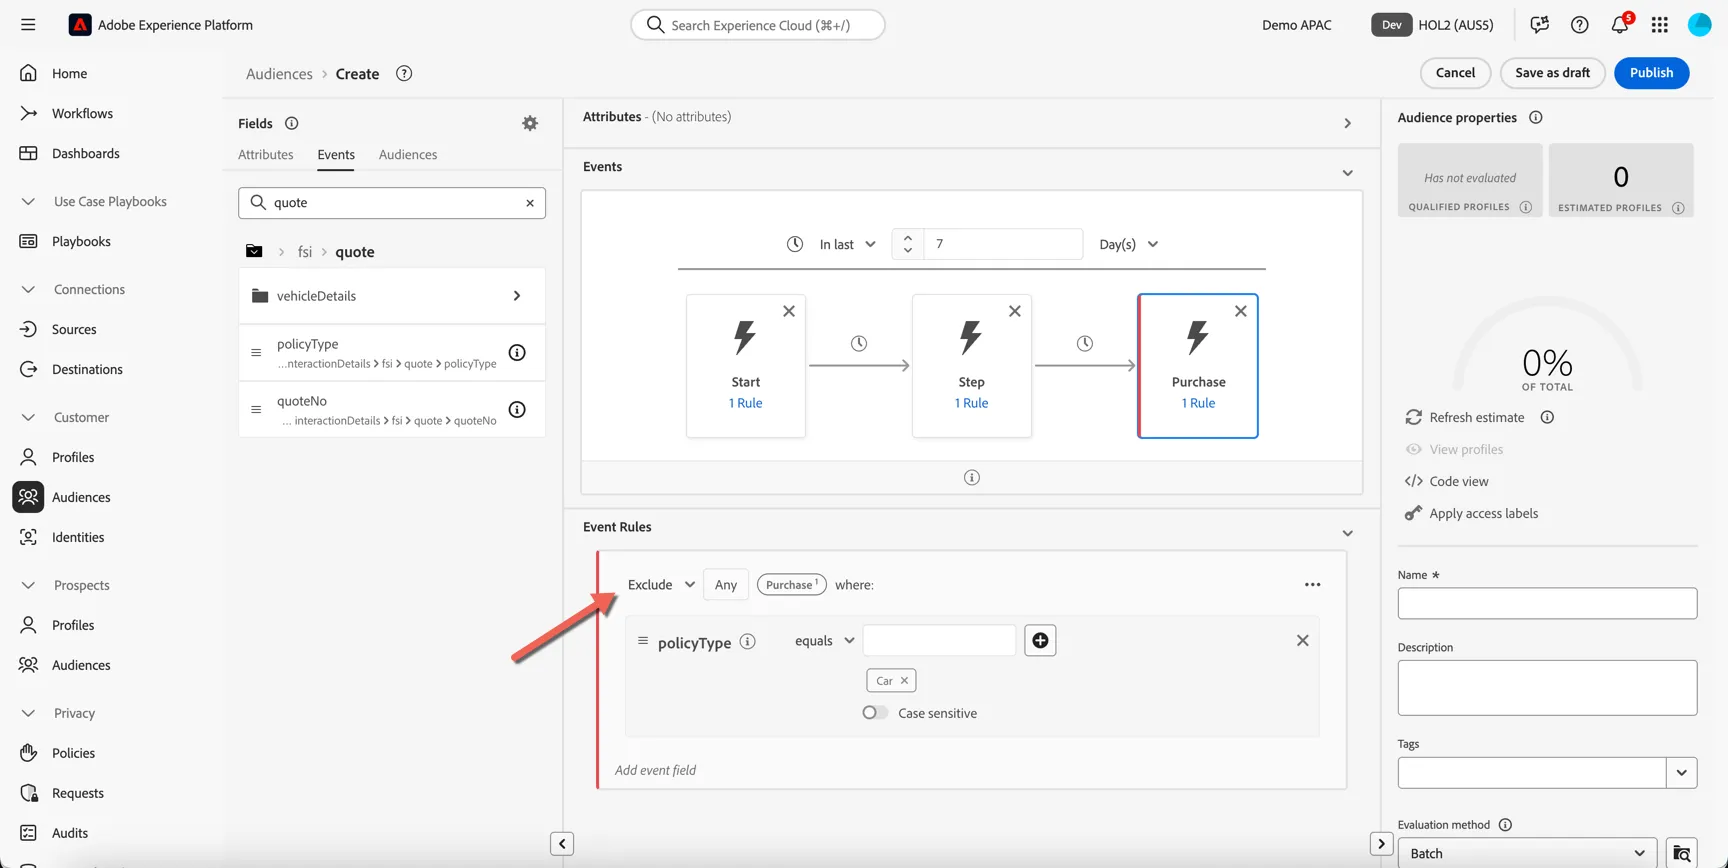The width and height of the screenshot is (1728, 868).
Task: Remove the Start event card
Action: click(x=789, y=311)
